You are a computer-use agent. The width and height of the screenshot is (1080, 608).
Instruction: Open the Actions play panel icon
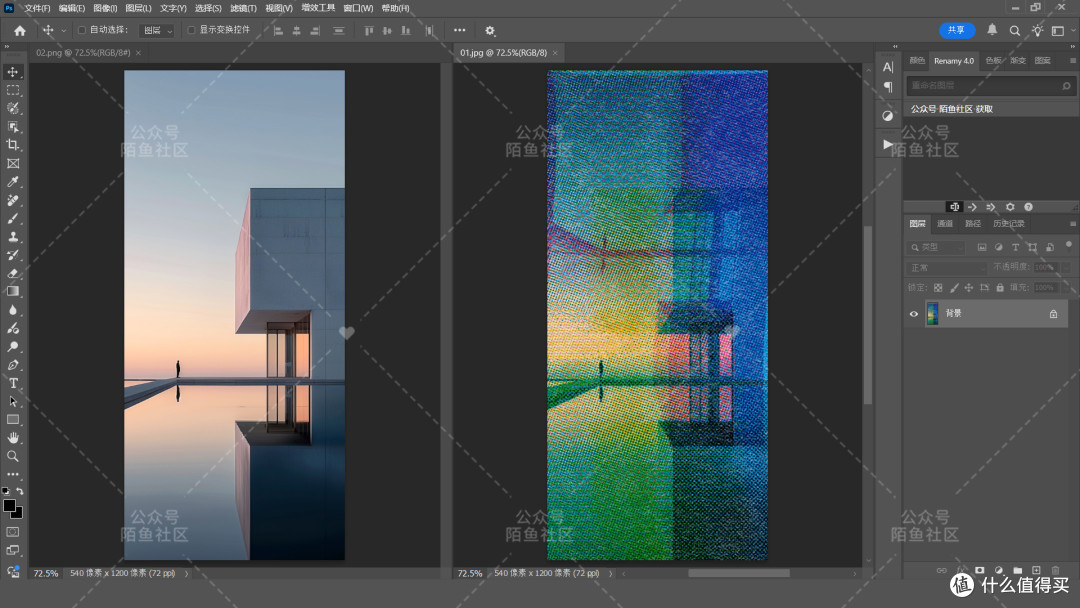click(x=888, y=144)
